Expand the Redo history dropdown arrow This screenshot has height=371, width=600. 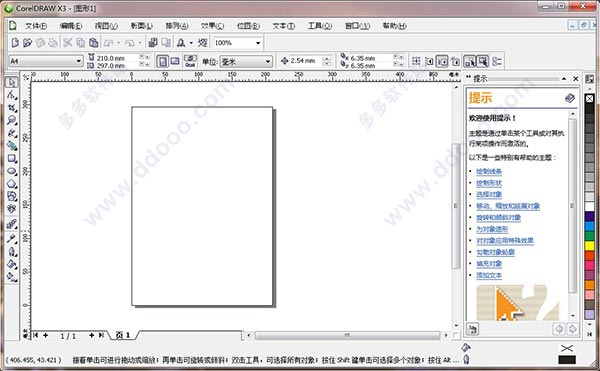click(140, 43)
